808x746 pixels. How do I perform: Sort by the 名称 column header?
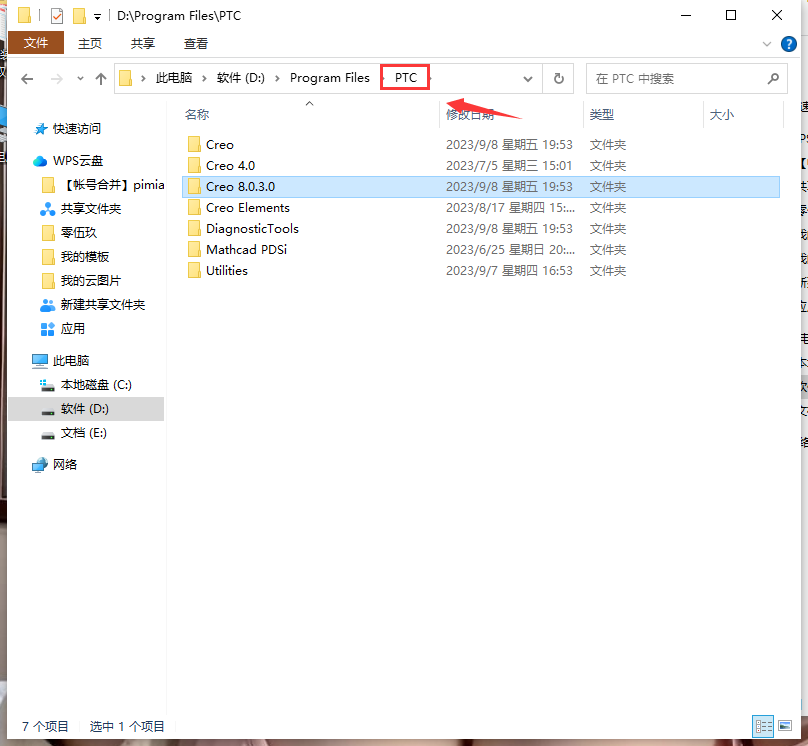point(197,114)
